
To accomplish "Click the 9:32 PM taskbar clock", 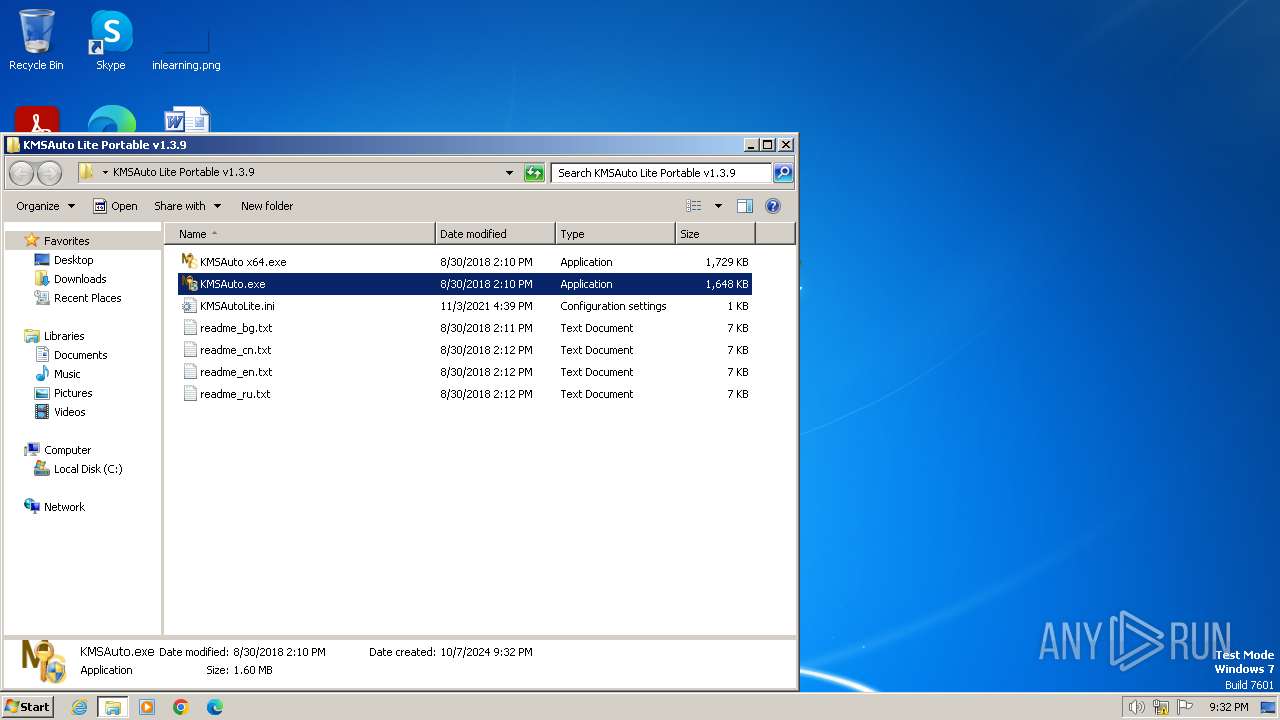I will [1228, 707].
